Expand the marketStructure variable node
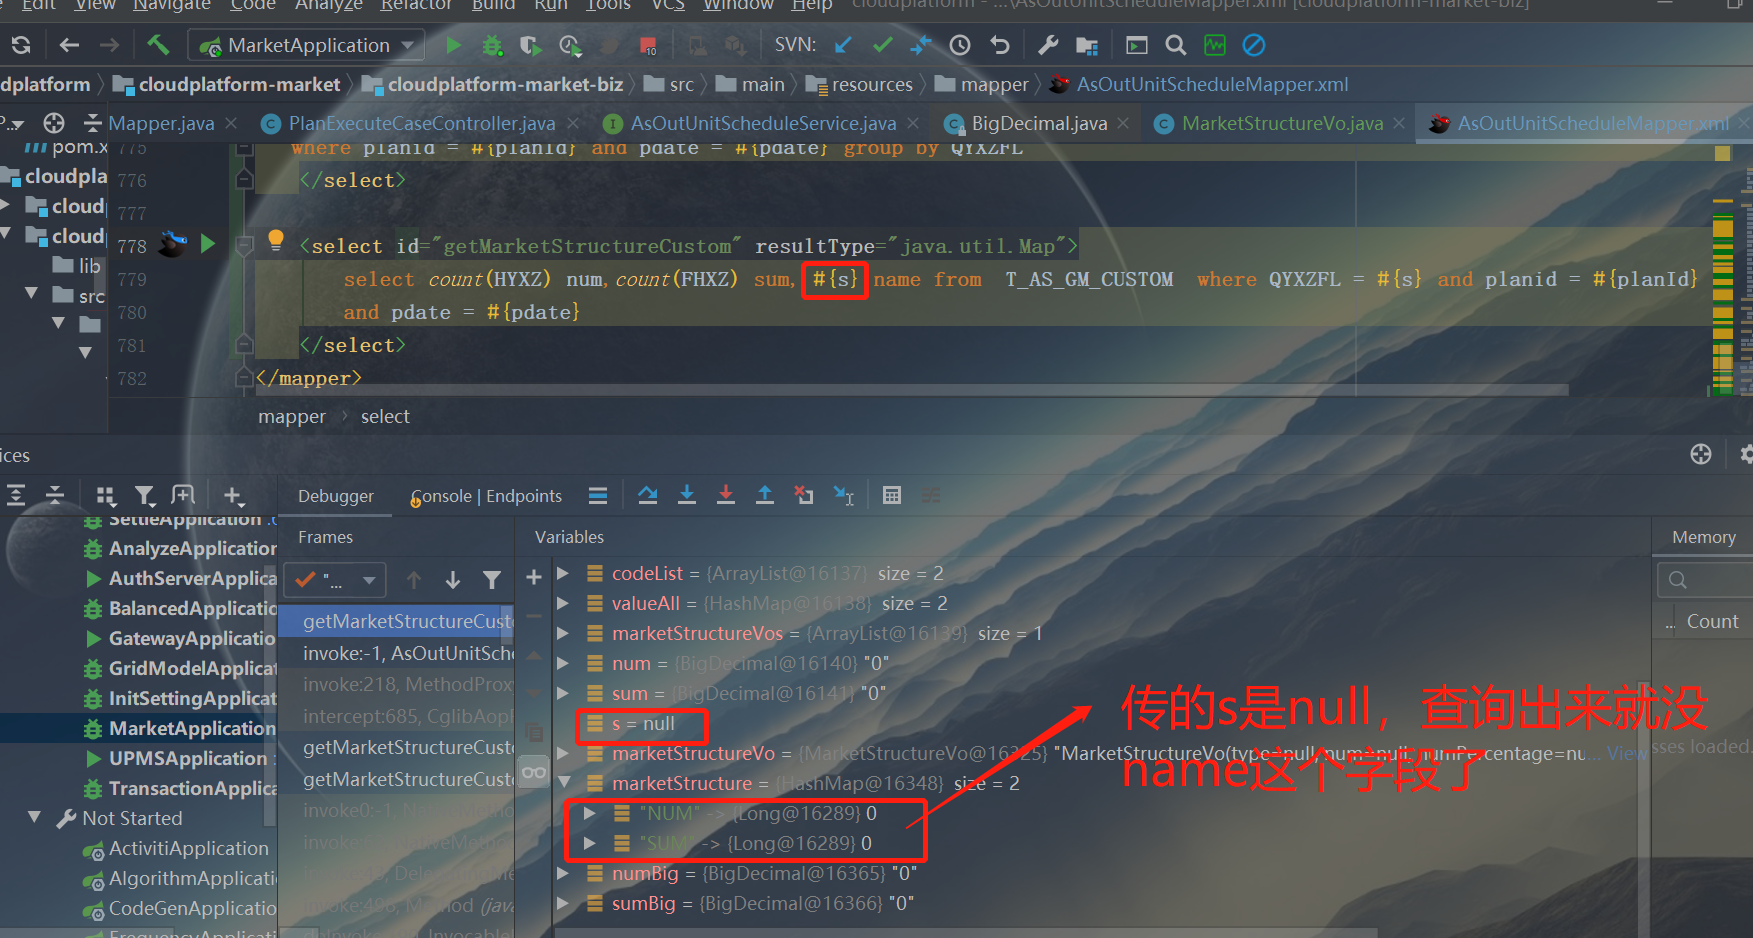The height and width of the screenshot is (938, 1753). click(563, 783)
